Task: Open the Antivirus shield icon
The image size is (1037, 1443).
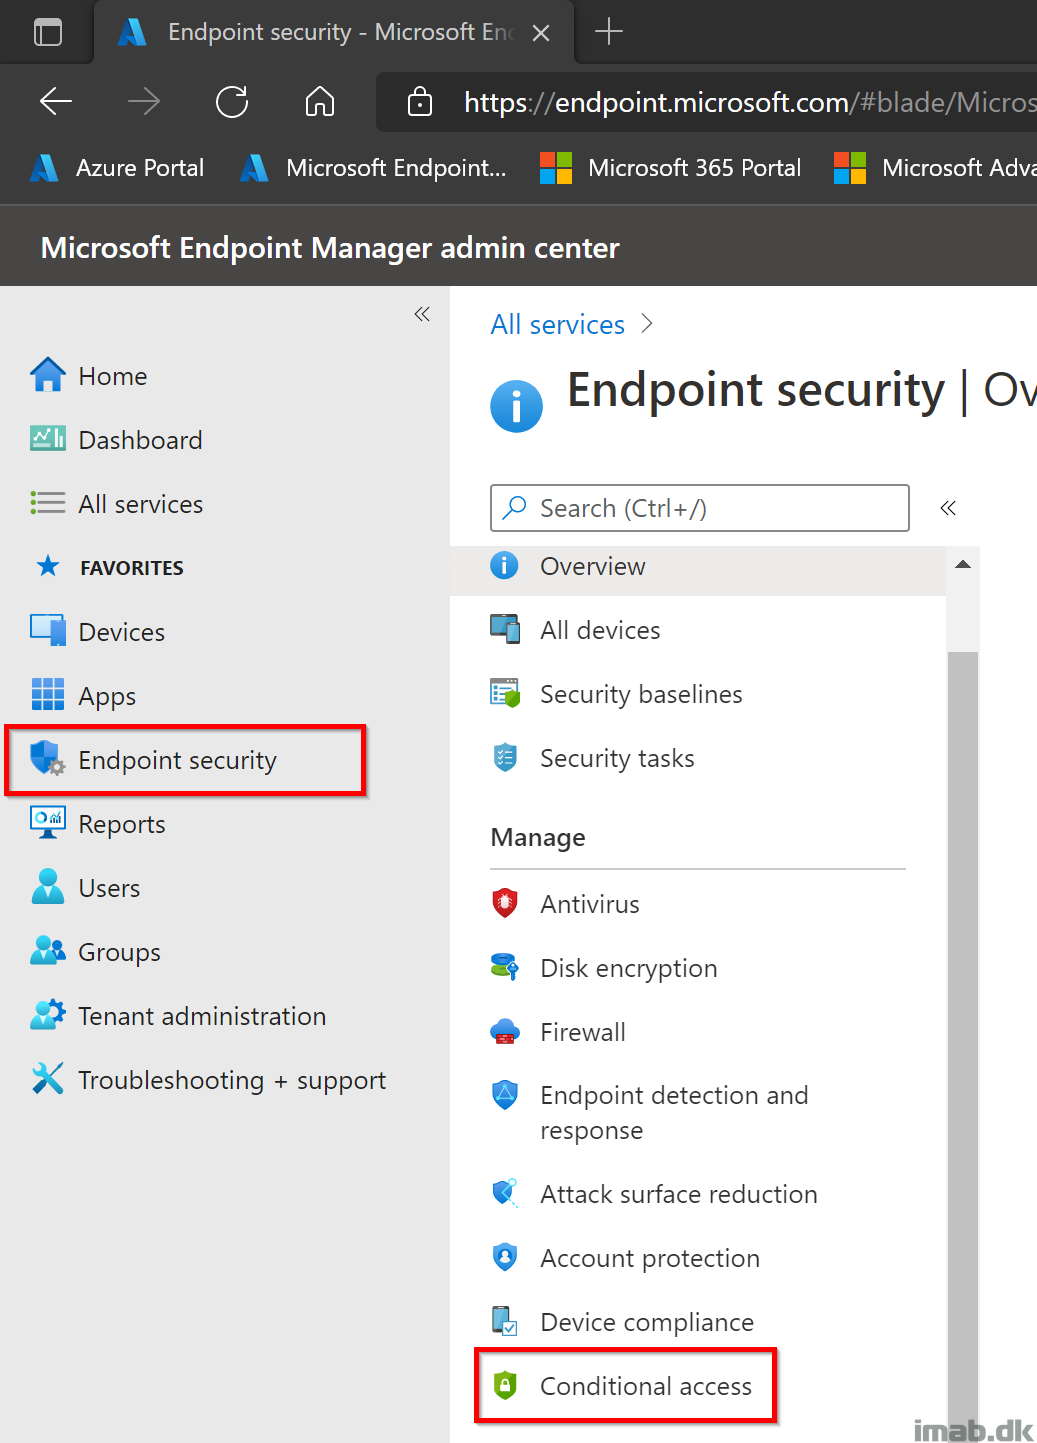Action: click(505, 903)
